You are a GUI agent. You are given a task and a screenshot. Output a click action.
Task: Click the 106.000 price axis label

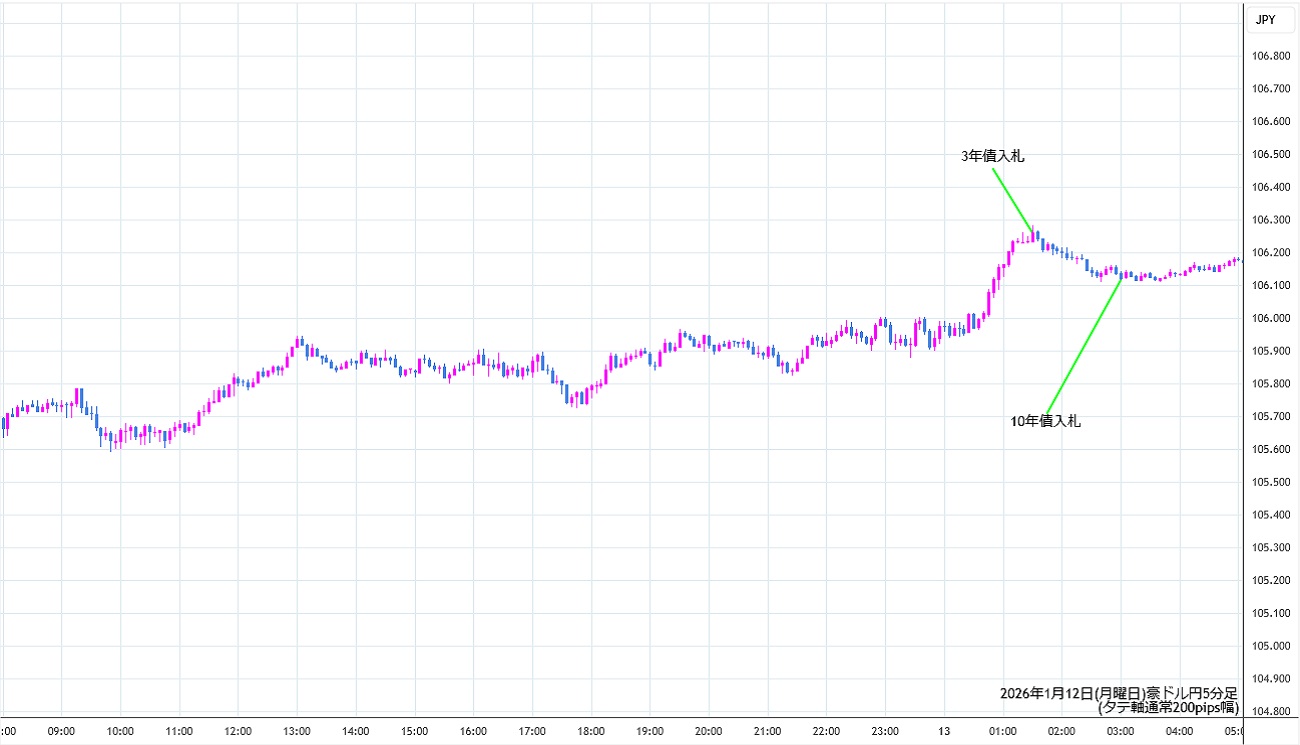pos(1269,318)
